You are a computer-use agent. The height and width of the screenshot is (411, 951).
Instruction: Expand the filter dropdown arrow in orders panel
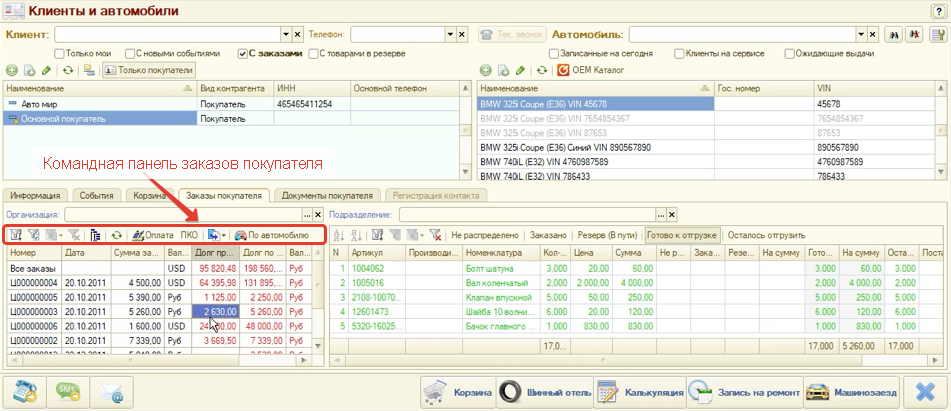pyautogui.click(x=60, y=235)
